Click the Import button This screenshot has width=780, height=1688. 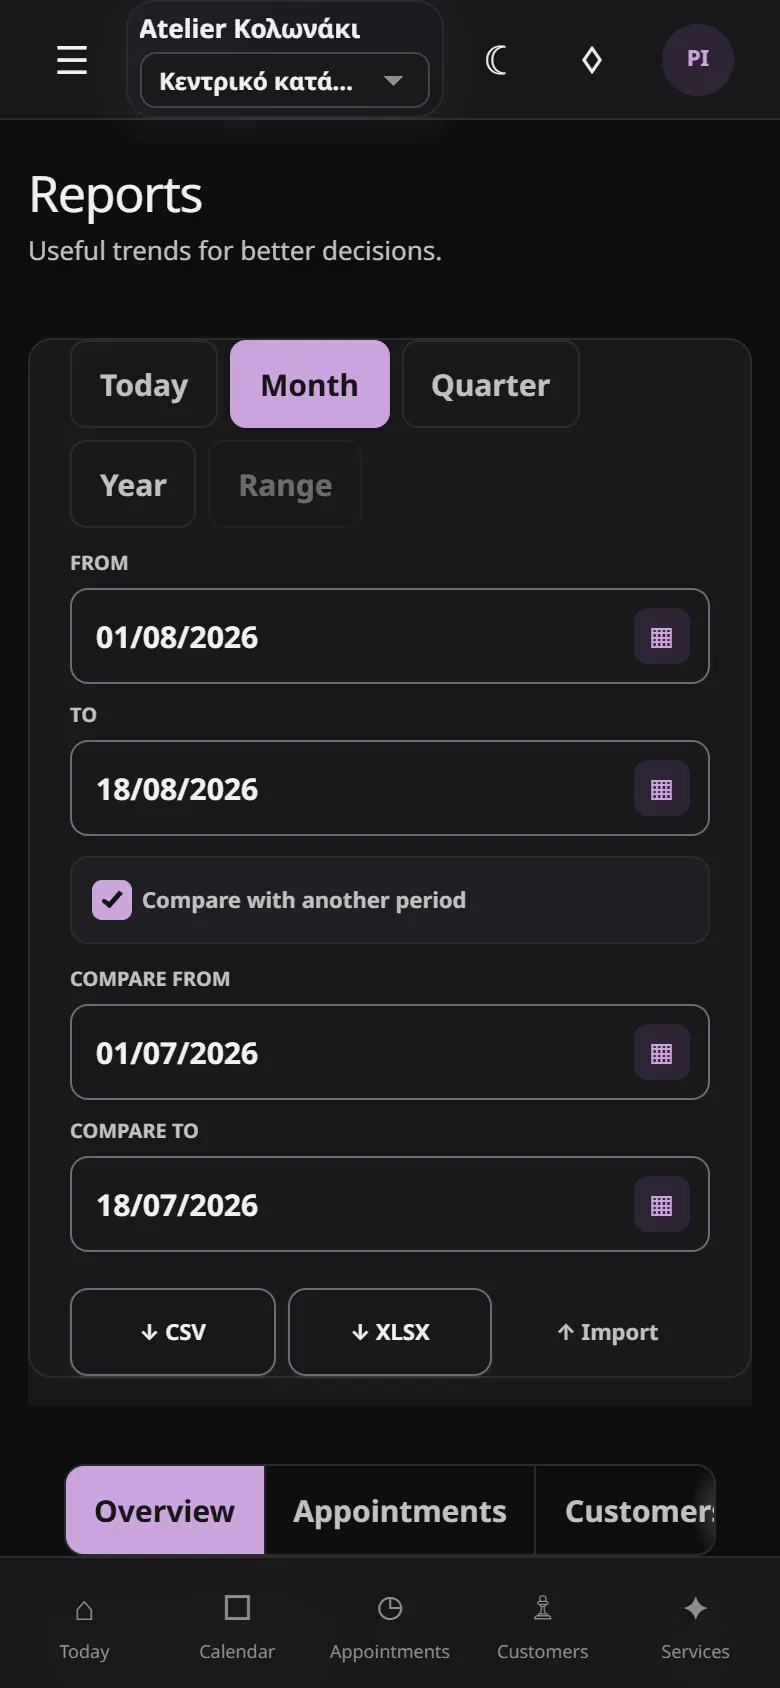[x=608, y=1332]
